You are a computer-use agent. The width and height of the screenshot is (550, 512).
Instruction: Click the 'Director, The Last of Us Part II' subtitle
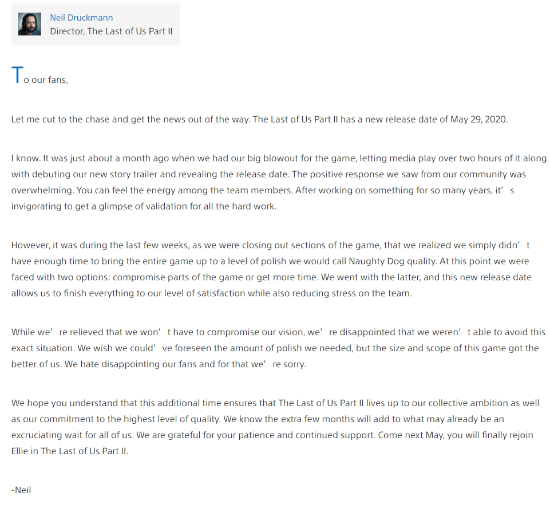pyautogui.click(x=111, y=32)
